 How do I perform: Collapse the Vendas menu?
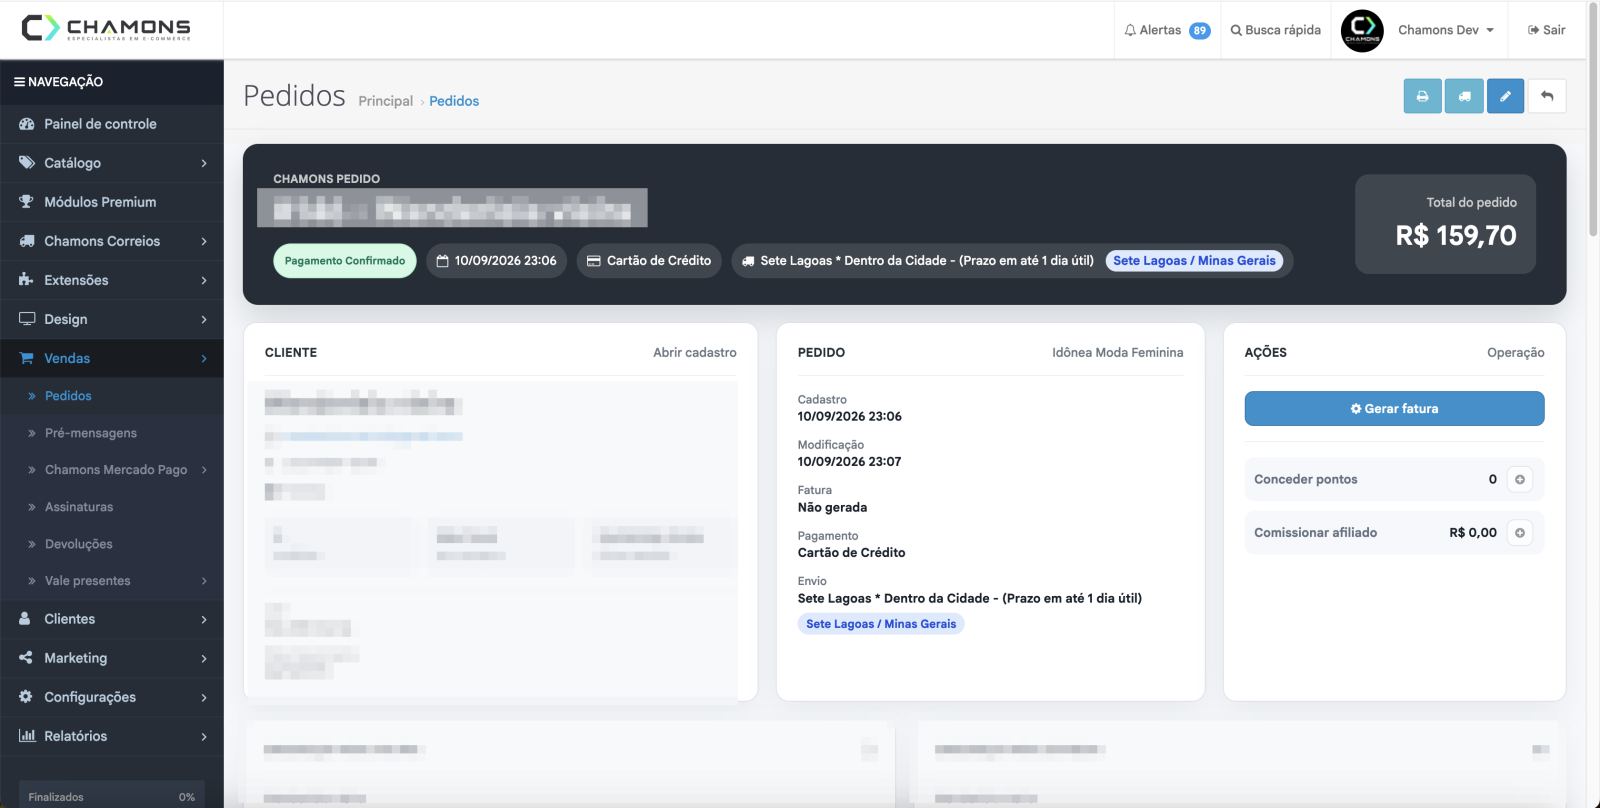tap(112, 358)
